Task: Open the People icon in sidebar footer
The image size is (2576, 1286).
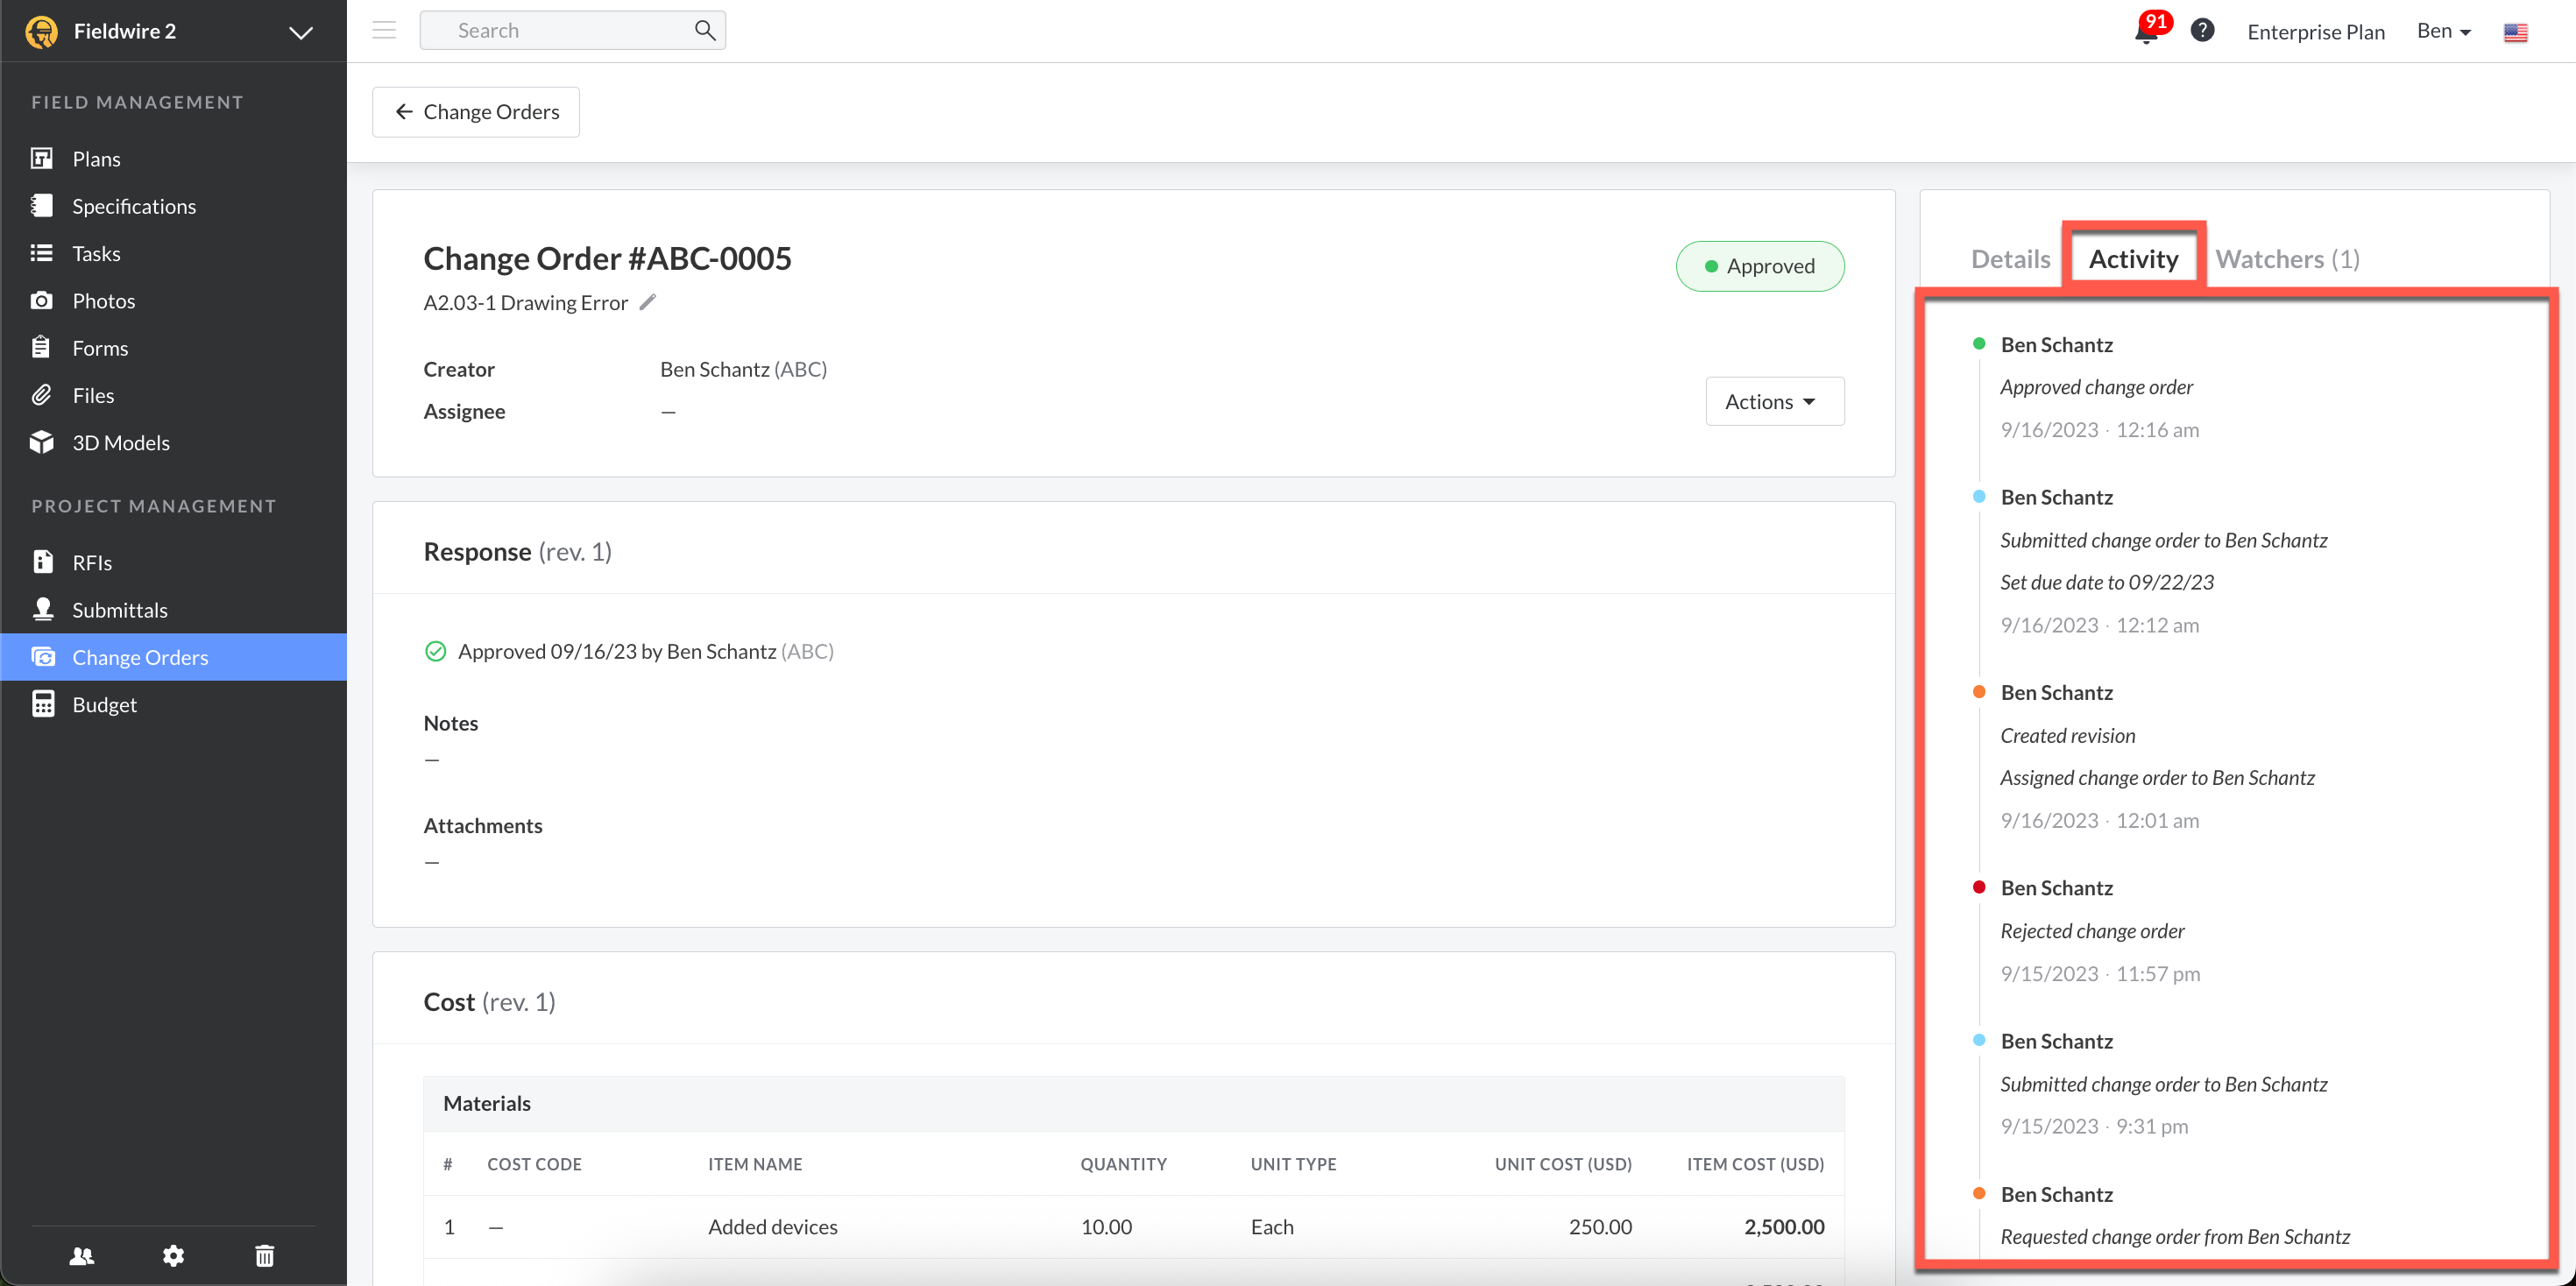Action: coord(82,1255)
